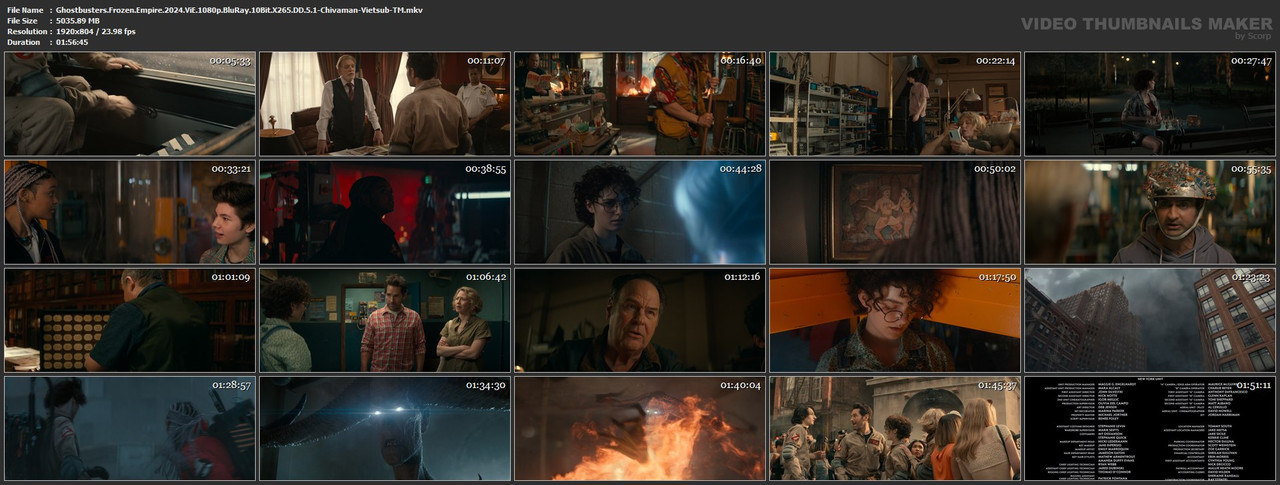Click the thumbnail at 00:22:14
The height and width of the screenshot is (485, 1280).
click(x=895, y=104)
